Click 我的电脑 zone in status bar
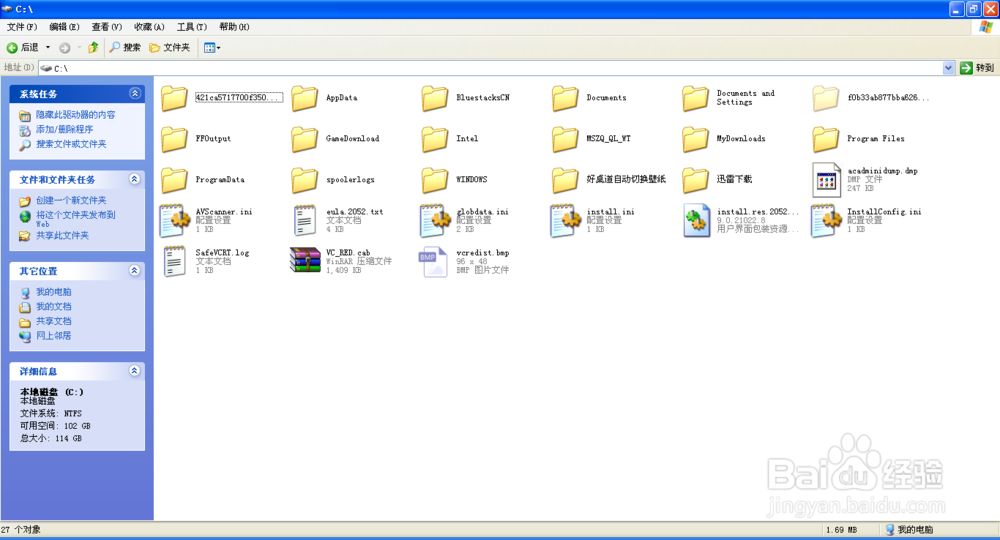The width and height of the screenshot is (1000, 540). coord(909,530)
